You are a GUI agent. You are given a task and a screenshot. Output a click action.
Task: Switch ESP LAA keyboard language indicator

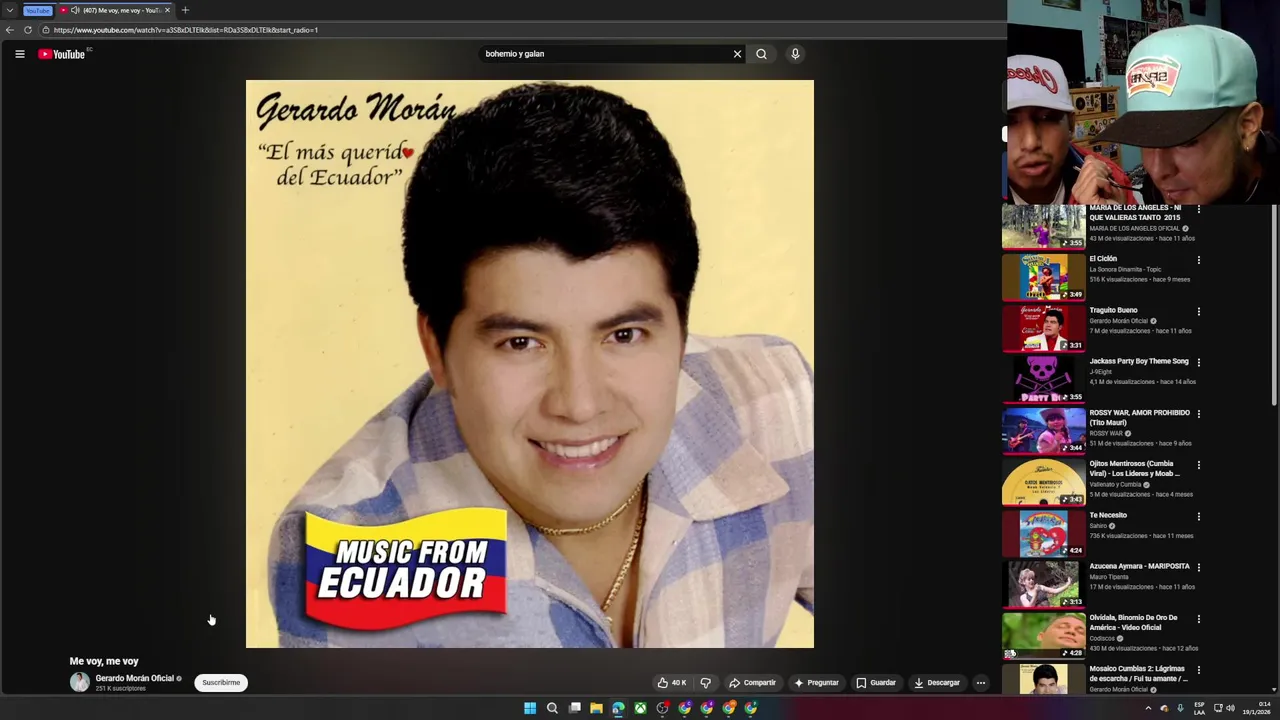(1199, 708)
